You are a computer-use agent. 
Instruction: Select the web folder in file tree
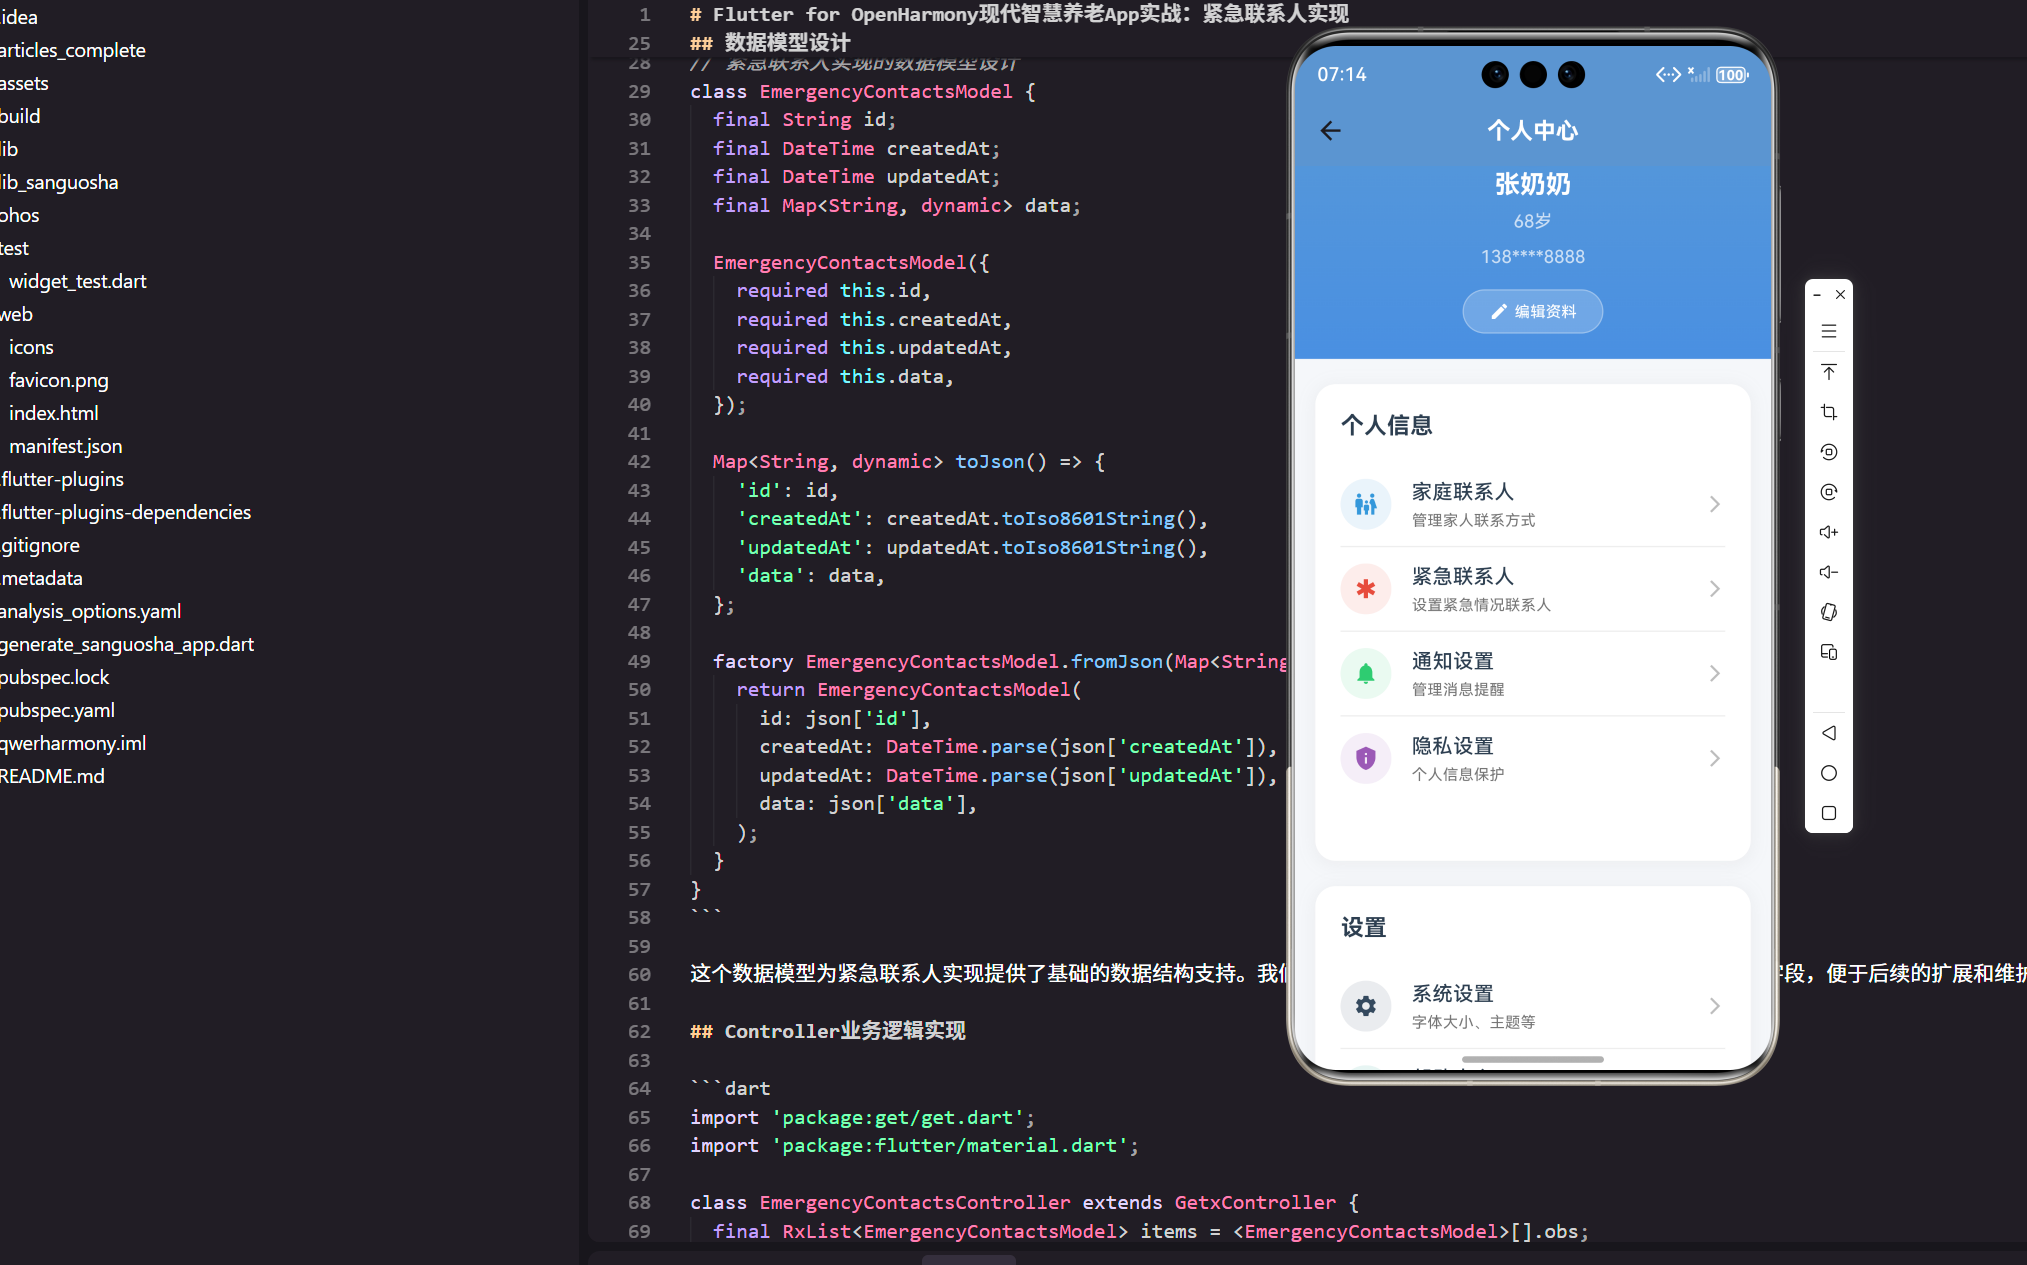16,315
